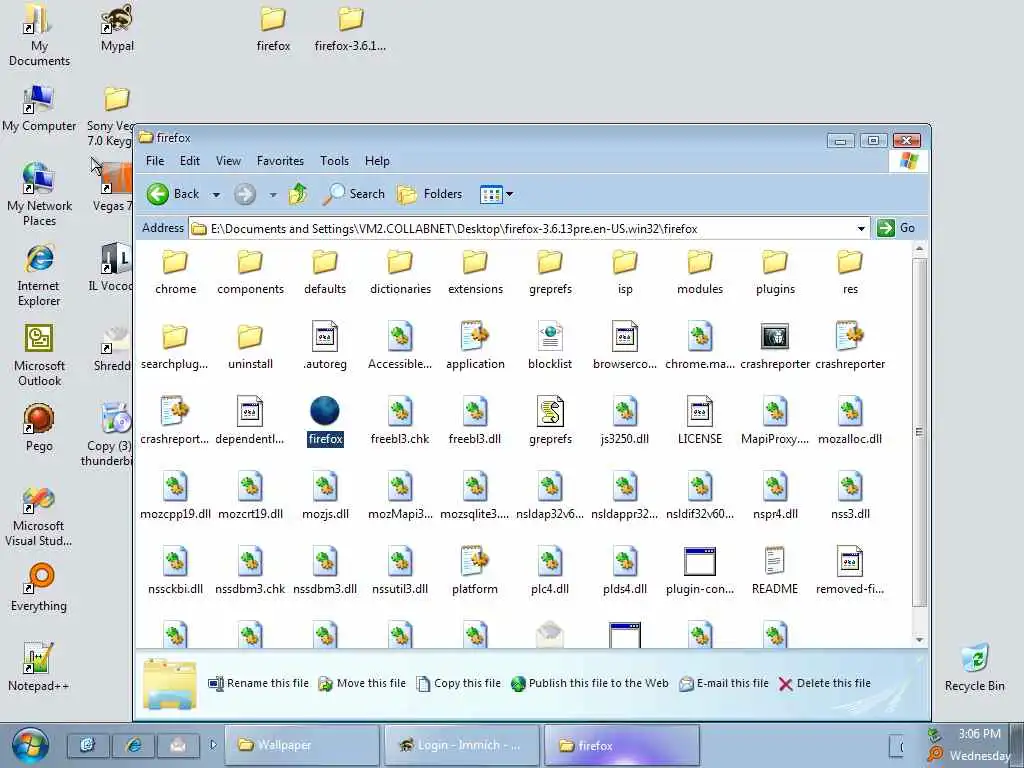Screen dimensions: 1024x768
Task: Open the View menu
Action: (228, 161)
